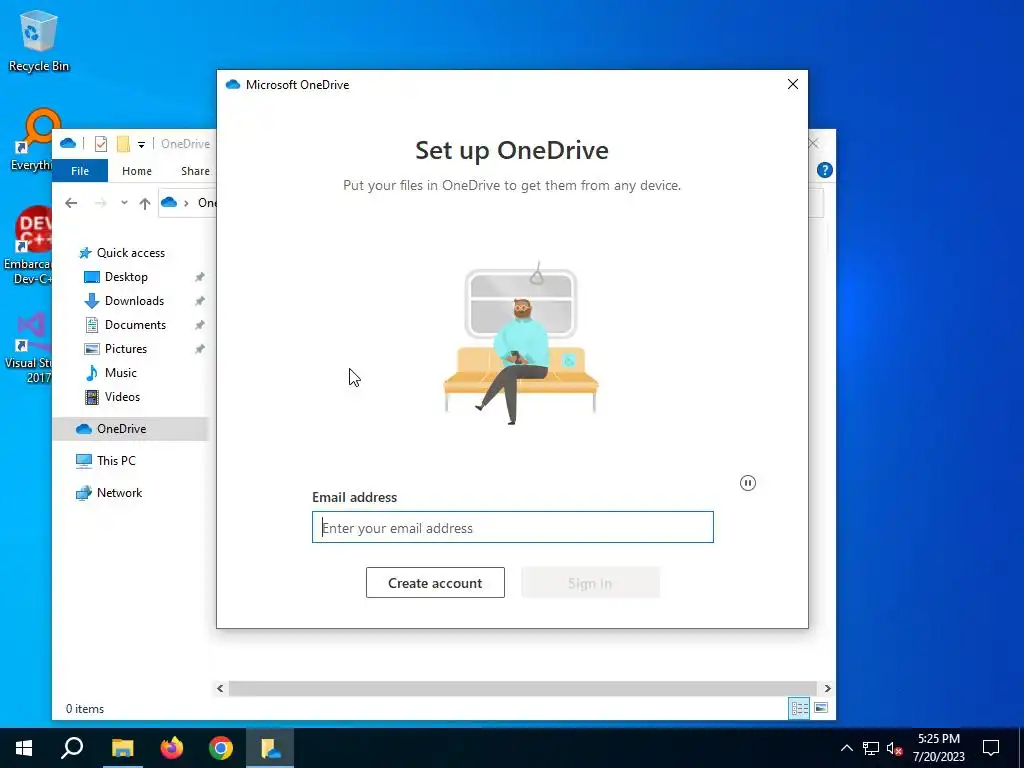This screenshot has height=768, width=1024.
Task: Click the greyed-out Sign in button
Action: [590, 583]
